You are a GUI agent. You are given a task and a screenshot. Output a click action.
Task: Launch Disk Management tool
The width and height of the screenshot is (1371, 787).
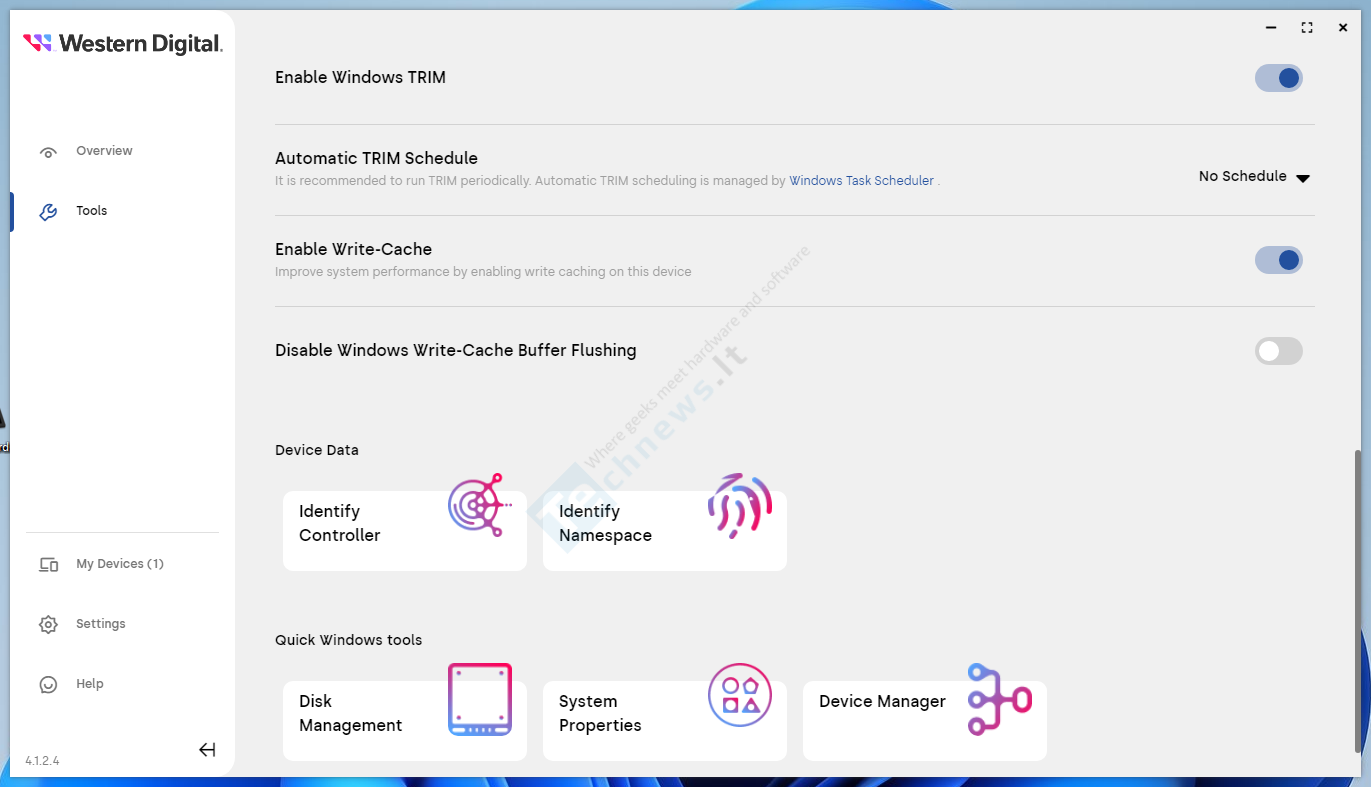click(x=405, y=721)
